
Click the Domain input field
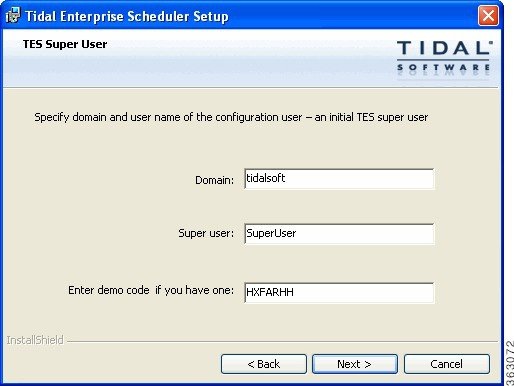click(x=339, y=179)
